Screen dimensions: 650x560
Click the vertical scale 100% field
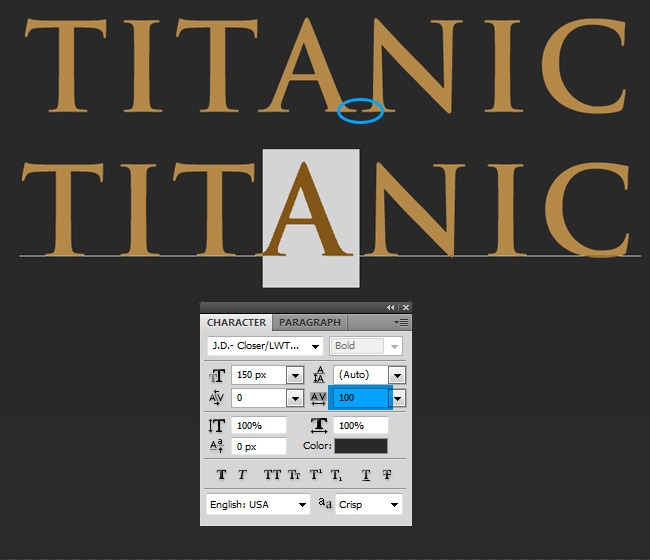tap(259, 426)
